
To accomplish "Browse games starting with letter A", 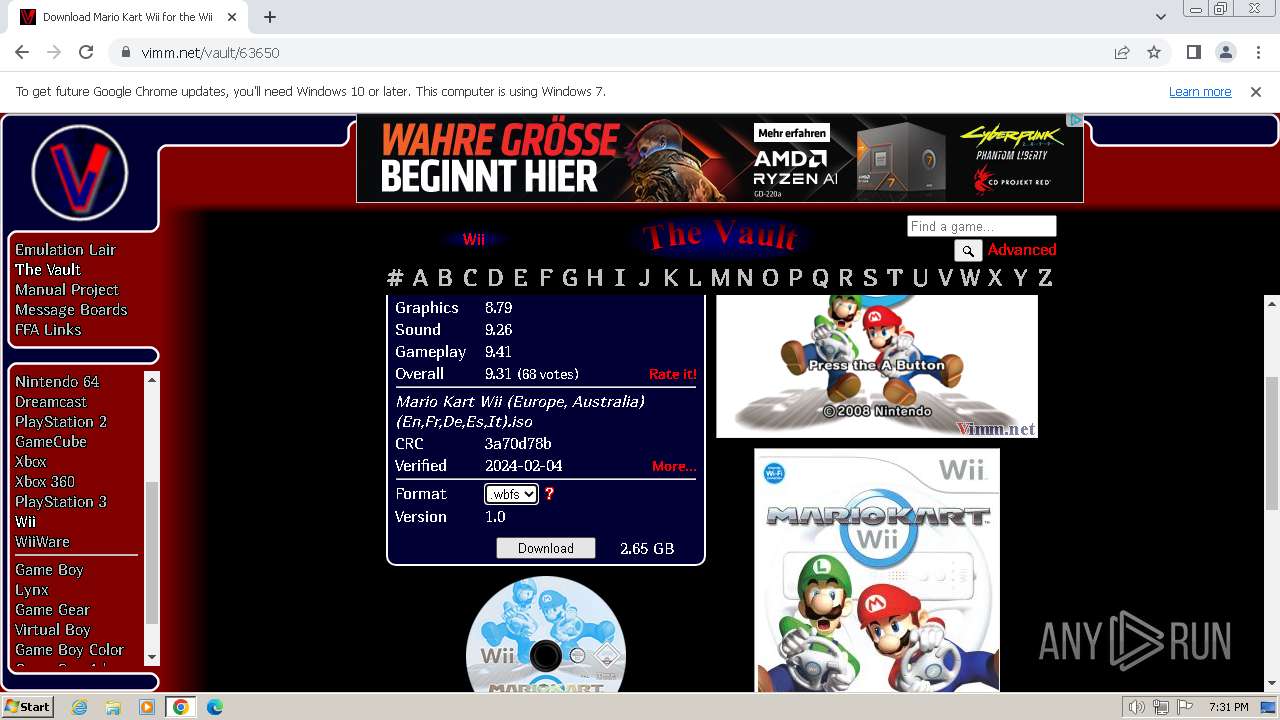I will pos(420,278).
